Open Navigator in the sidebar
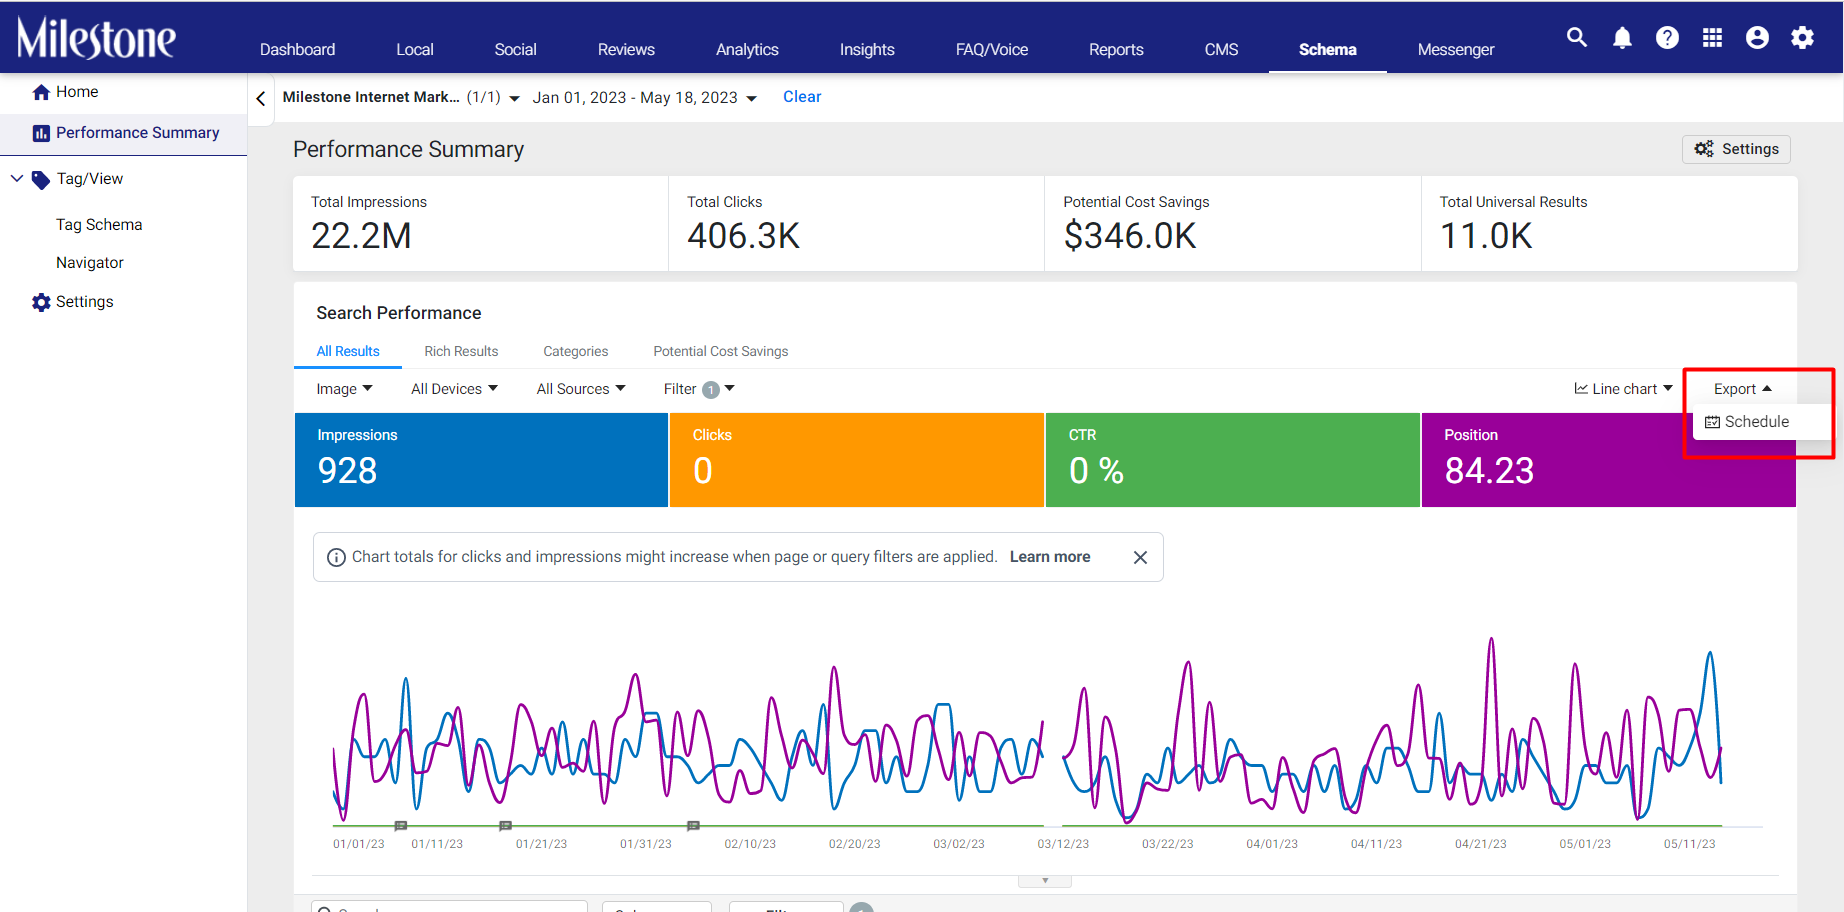The height and width of the screenshot is (912, 1844). [90, 263]
